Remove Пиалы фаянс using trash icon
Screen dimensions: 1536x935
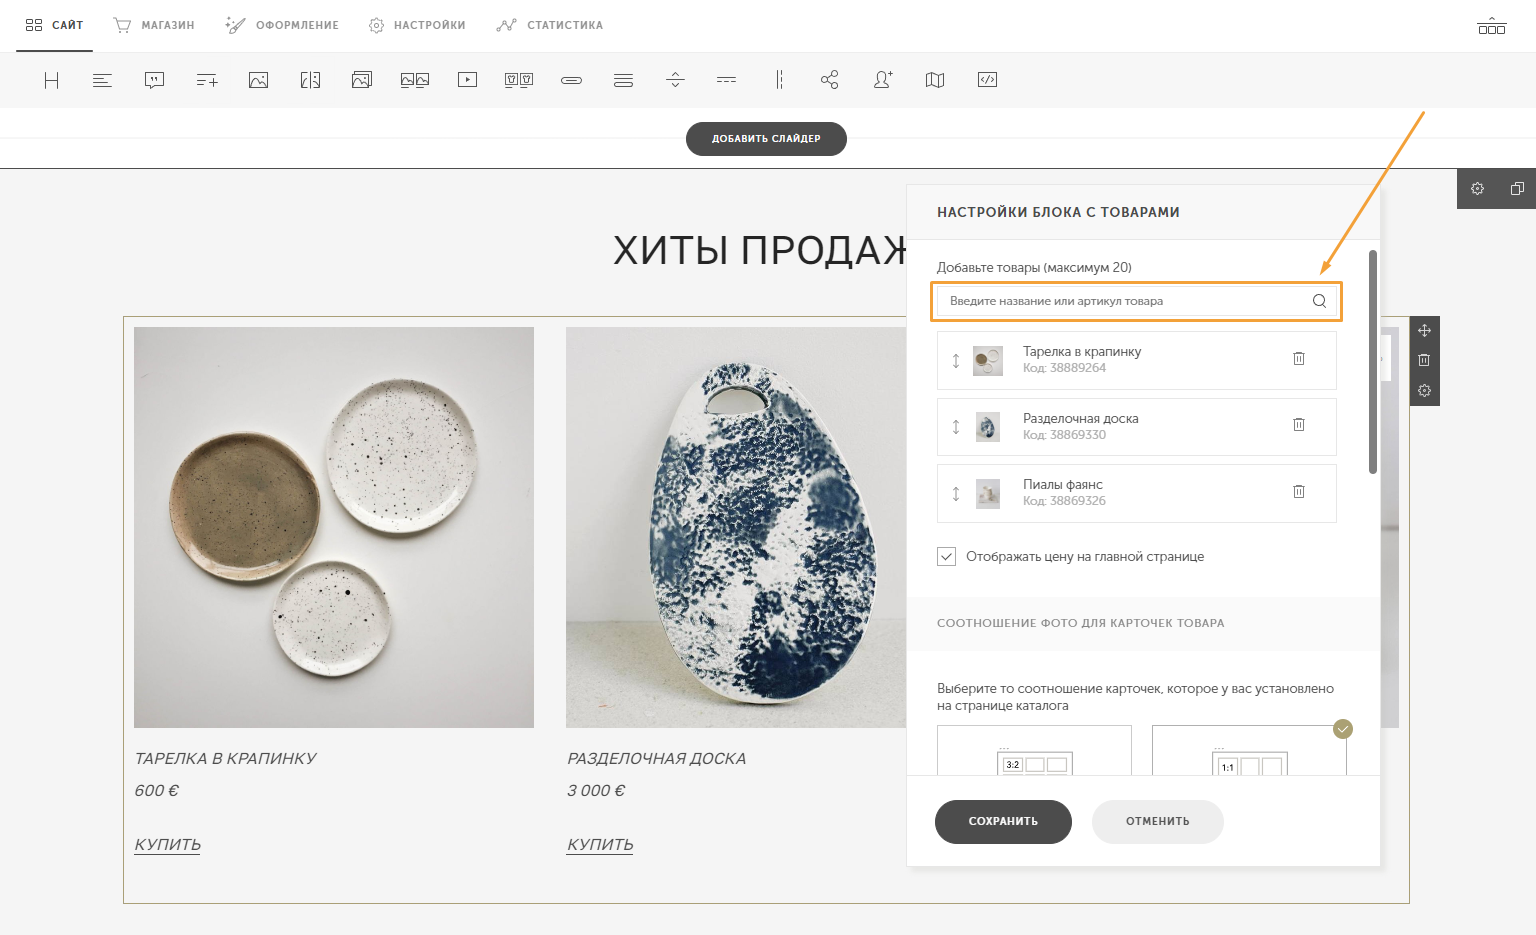pyautogui.click(x=1298, y=492)
